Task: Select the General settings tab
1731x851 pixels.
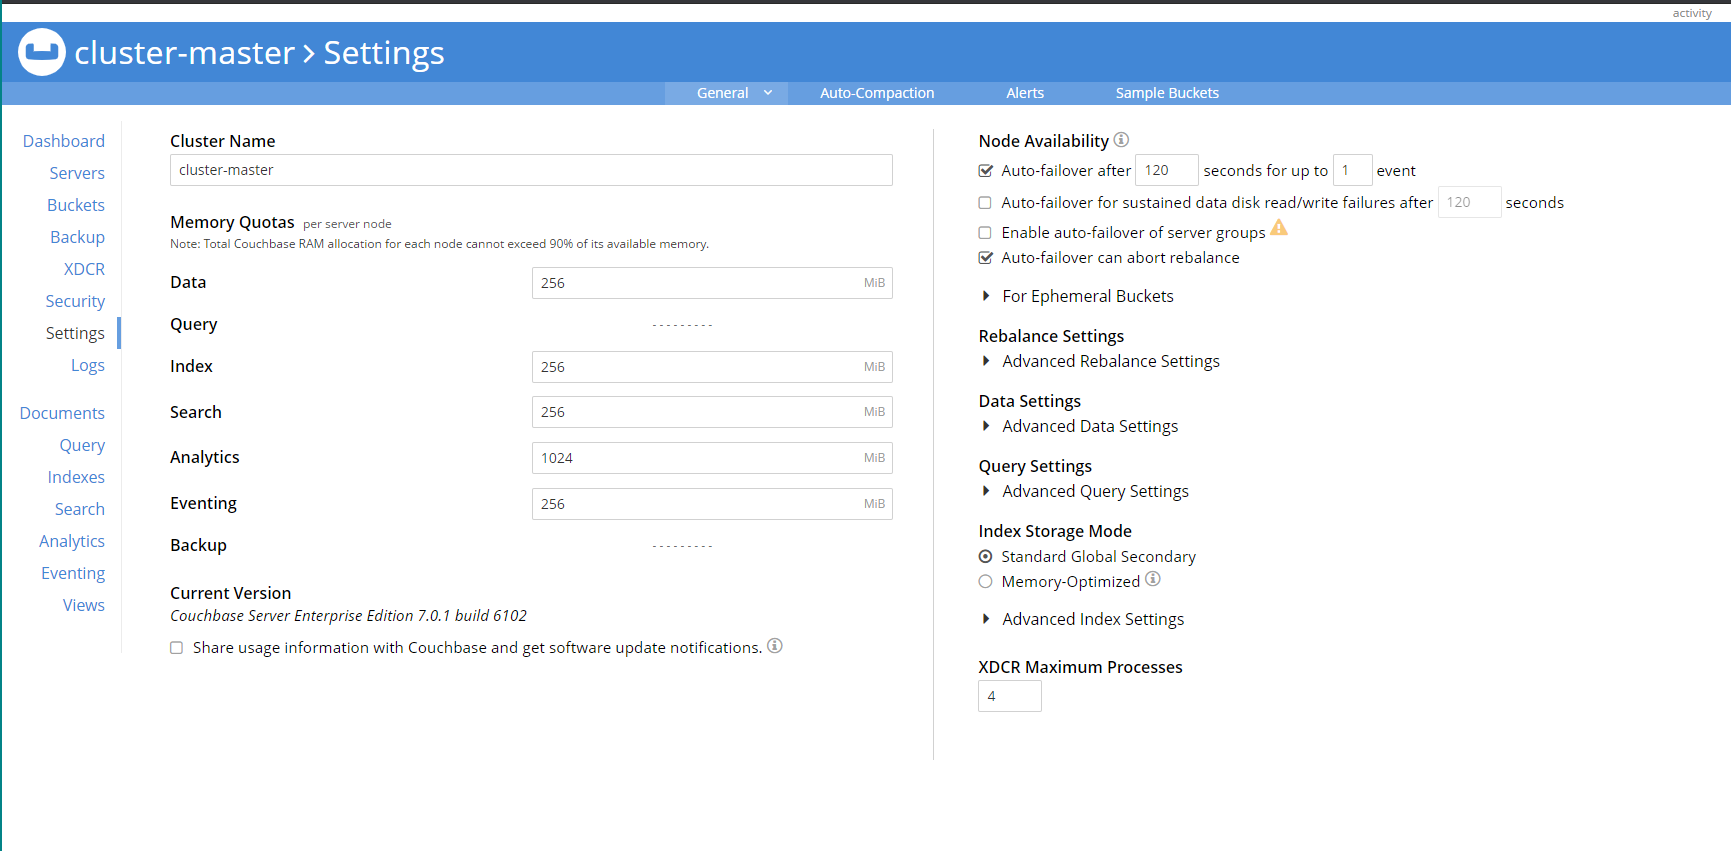Action: (x=722, y=93)
